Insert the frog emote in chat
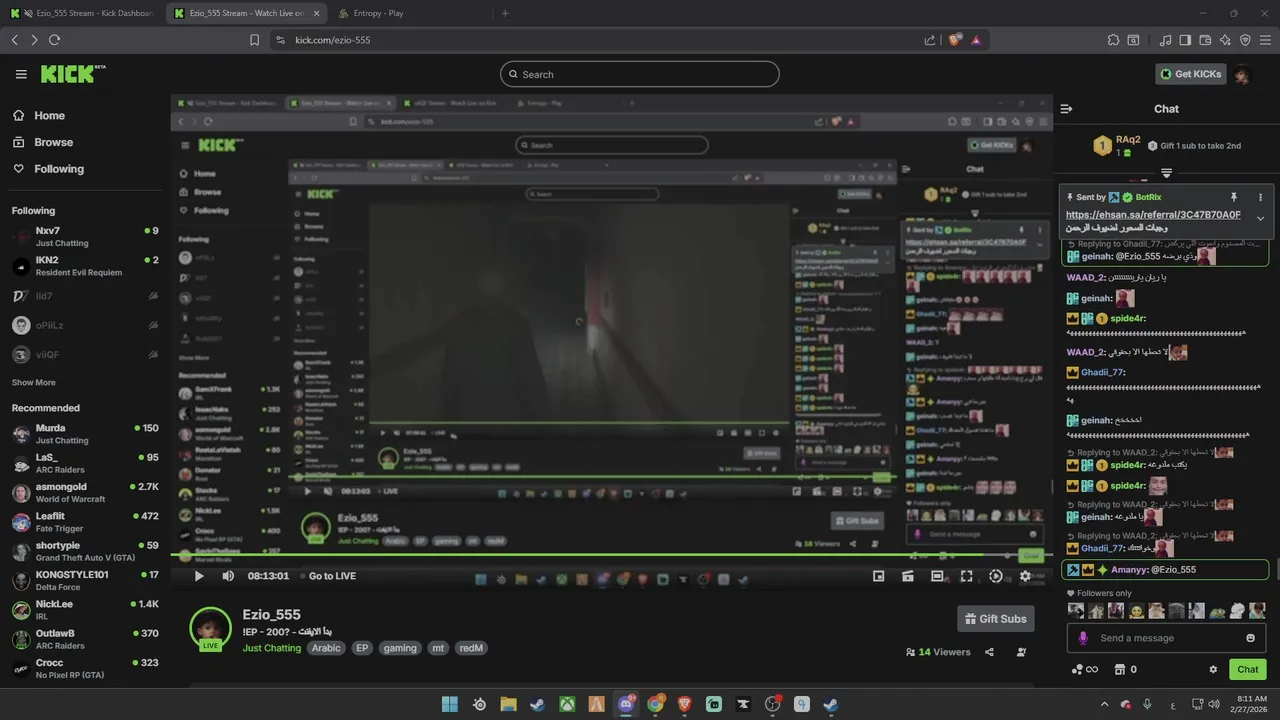 [x=1219, y=610]
